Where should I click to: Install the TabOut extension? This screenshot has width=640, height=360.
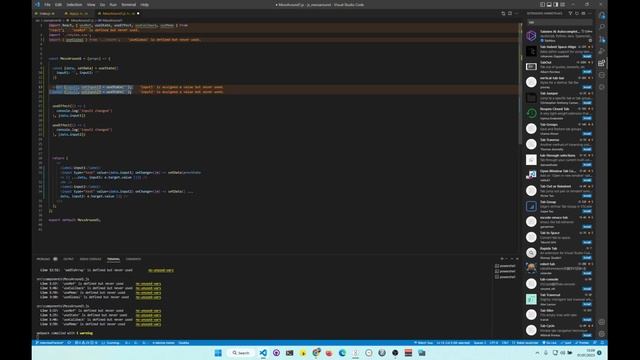(x=587, y=72)
